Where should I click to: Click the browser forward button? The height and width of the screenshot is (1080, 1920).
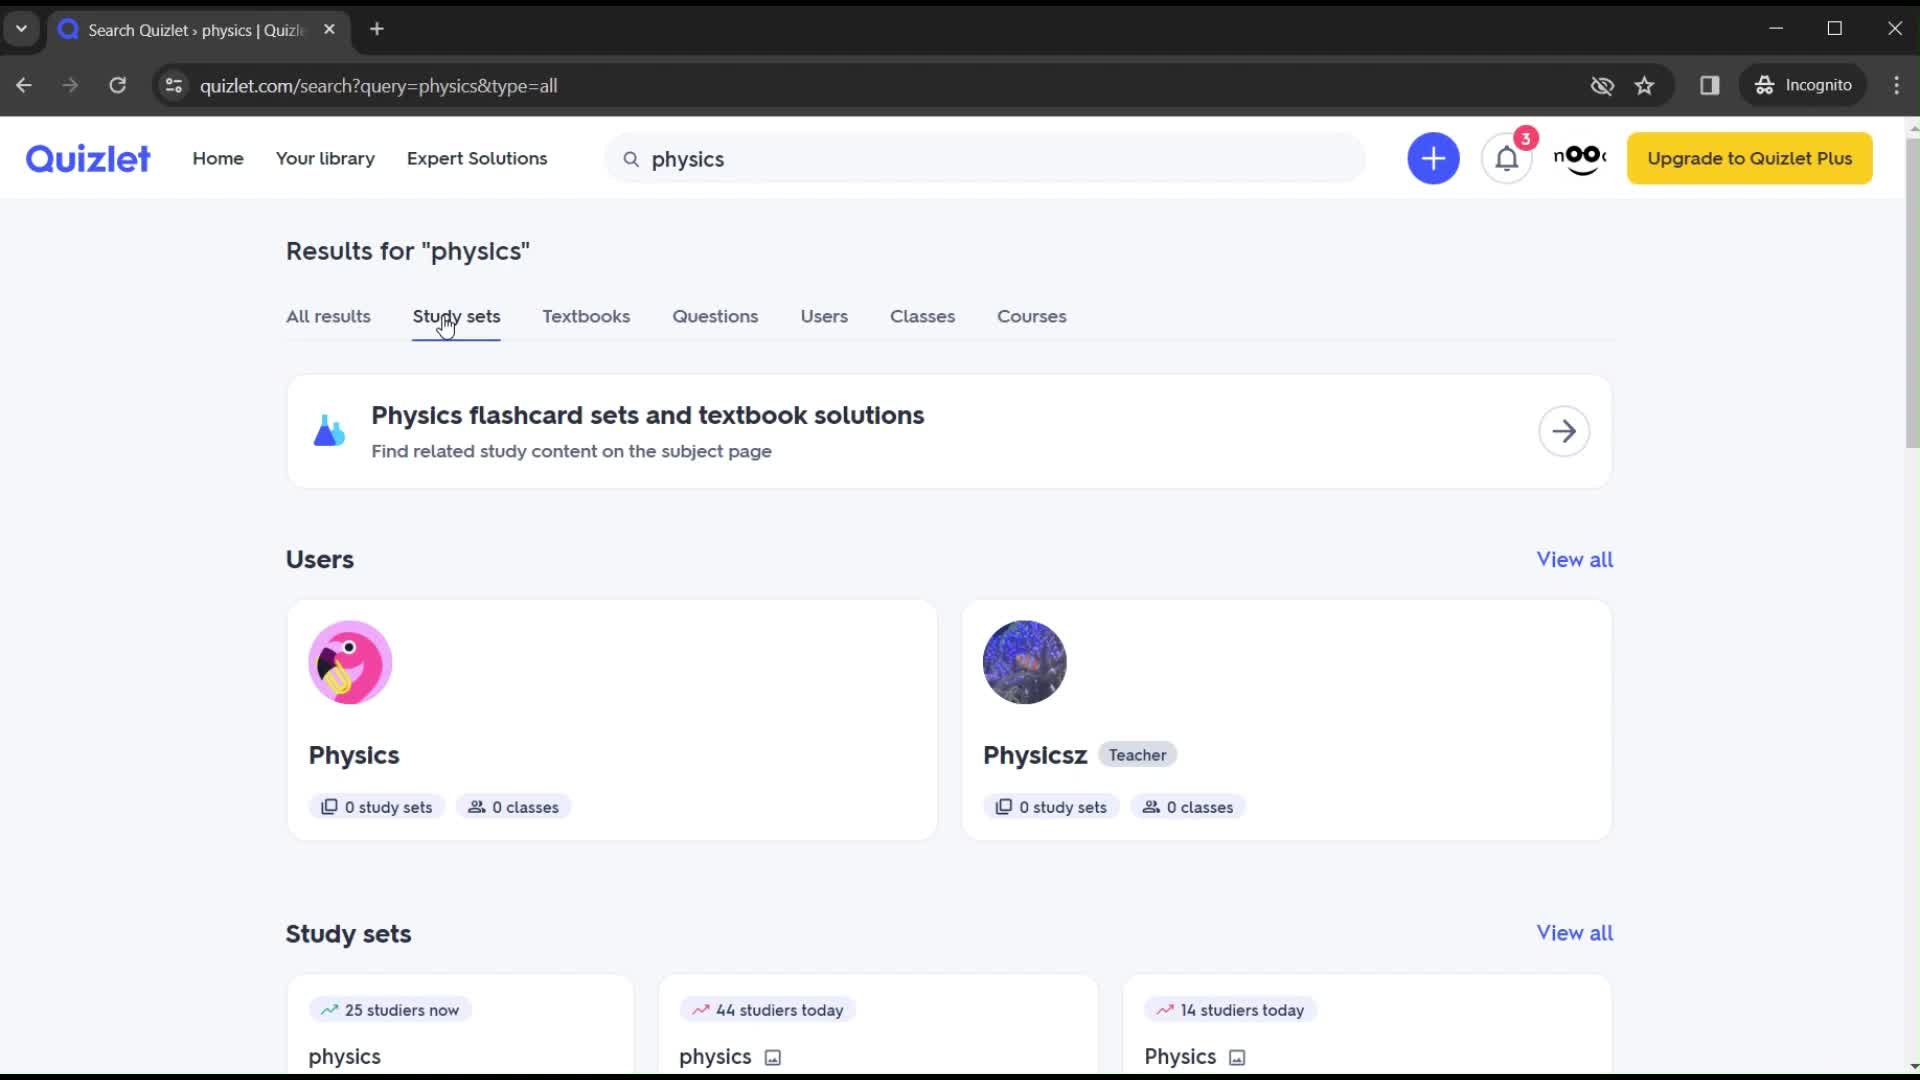point(70,85)
